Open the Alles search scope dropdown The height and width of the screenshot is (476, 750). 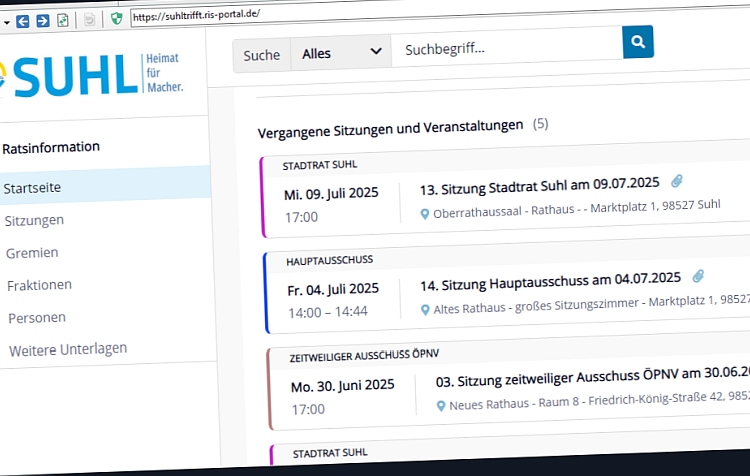(x=341, y=53)
